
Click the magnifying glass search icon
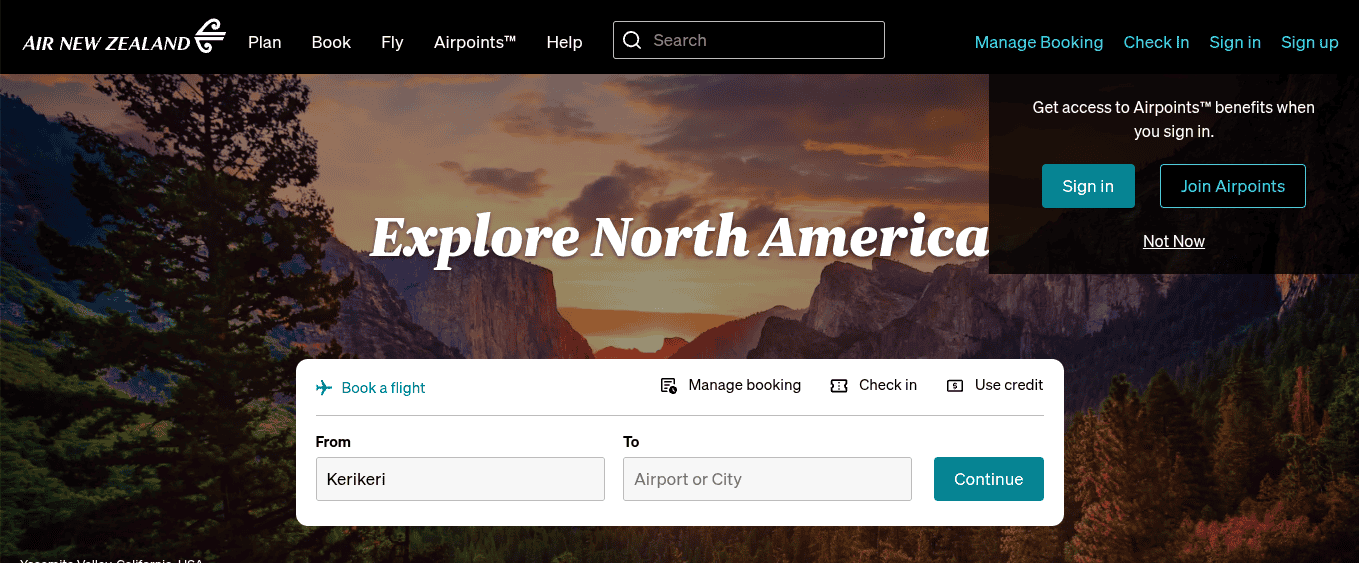click(x=632, y=40)
